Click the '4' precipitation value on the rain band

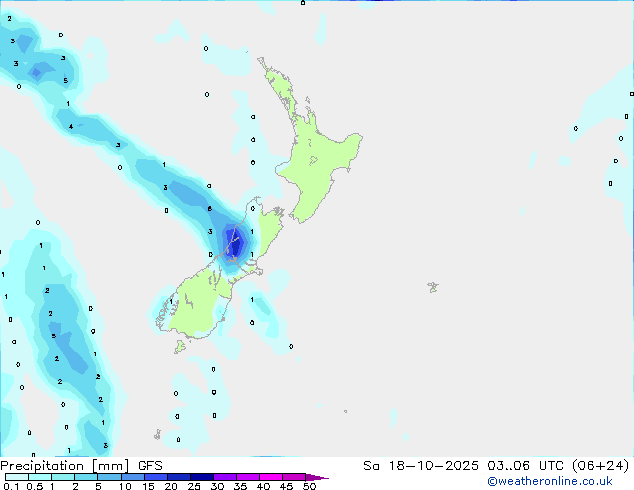71,127
